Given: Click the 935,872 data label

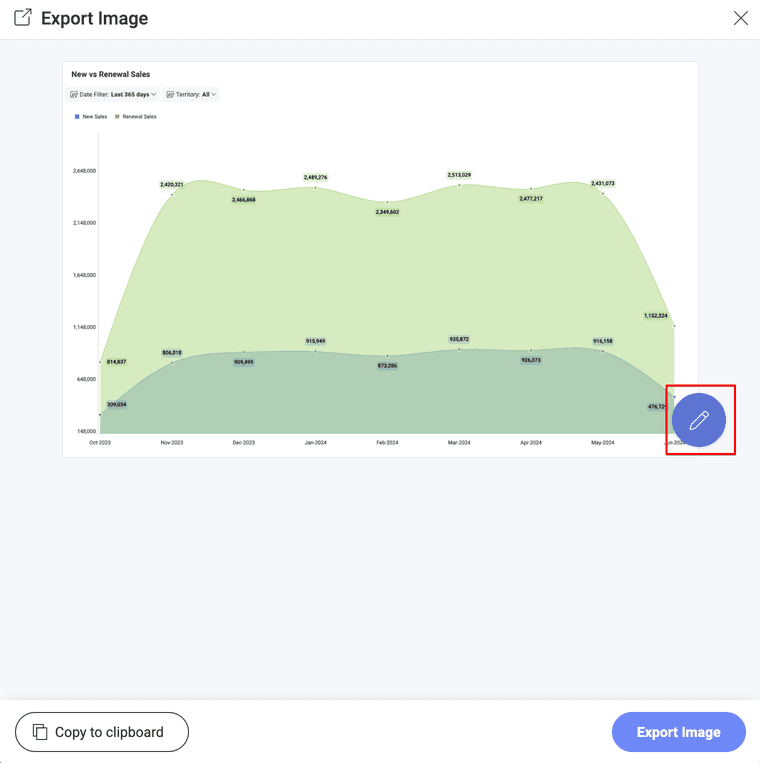Looking at the screenshot, I should (x=459, y=339).
